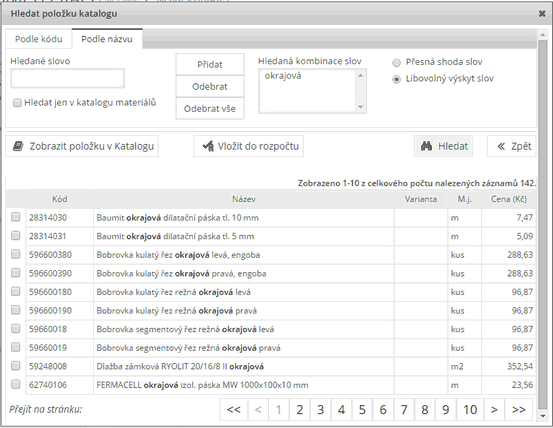Click the binoculars icon on Hledat button

point(426,146)
